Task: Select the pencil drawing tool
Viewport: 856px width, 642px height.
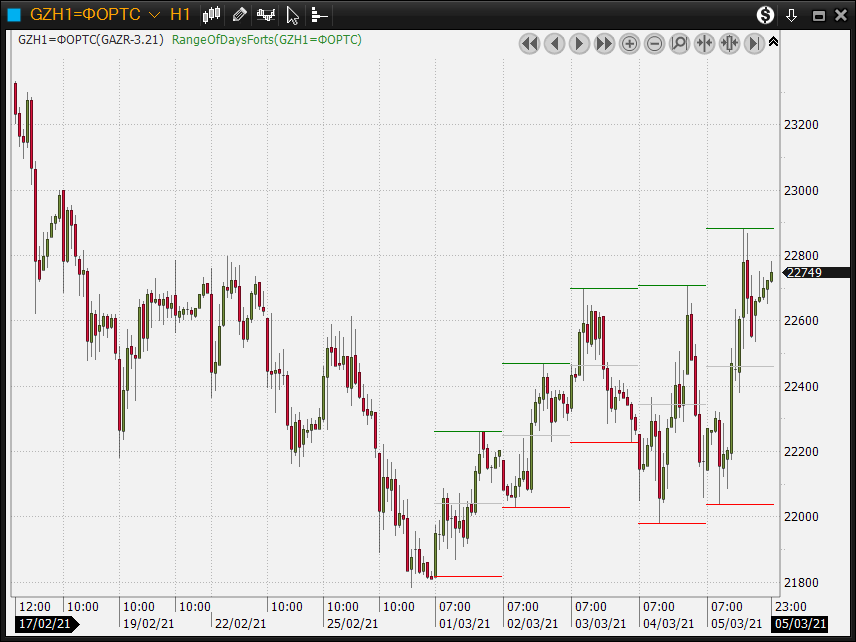Action: pyautogui.click(x=239, y=14)
